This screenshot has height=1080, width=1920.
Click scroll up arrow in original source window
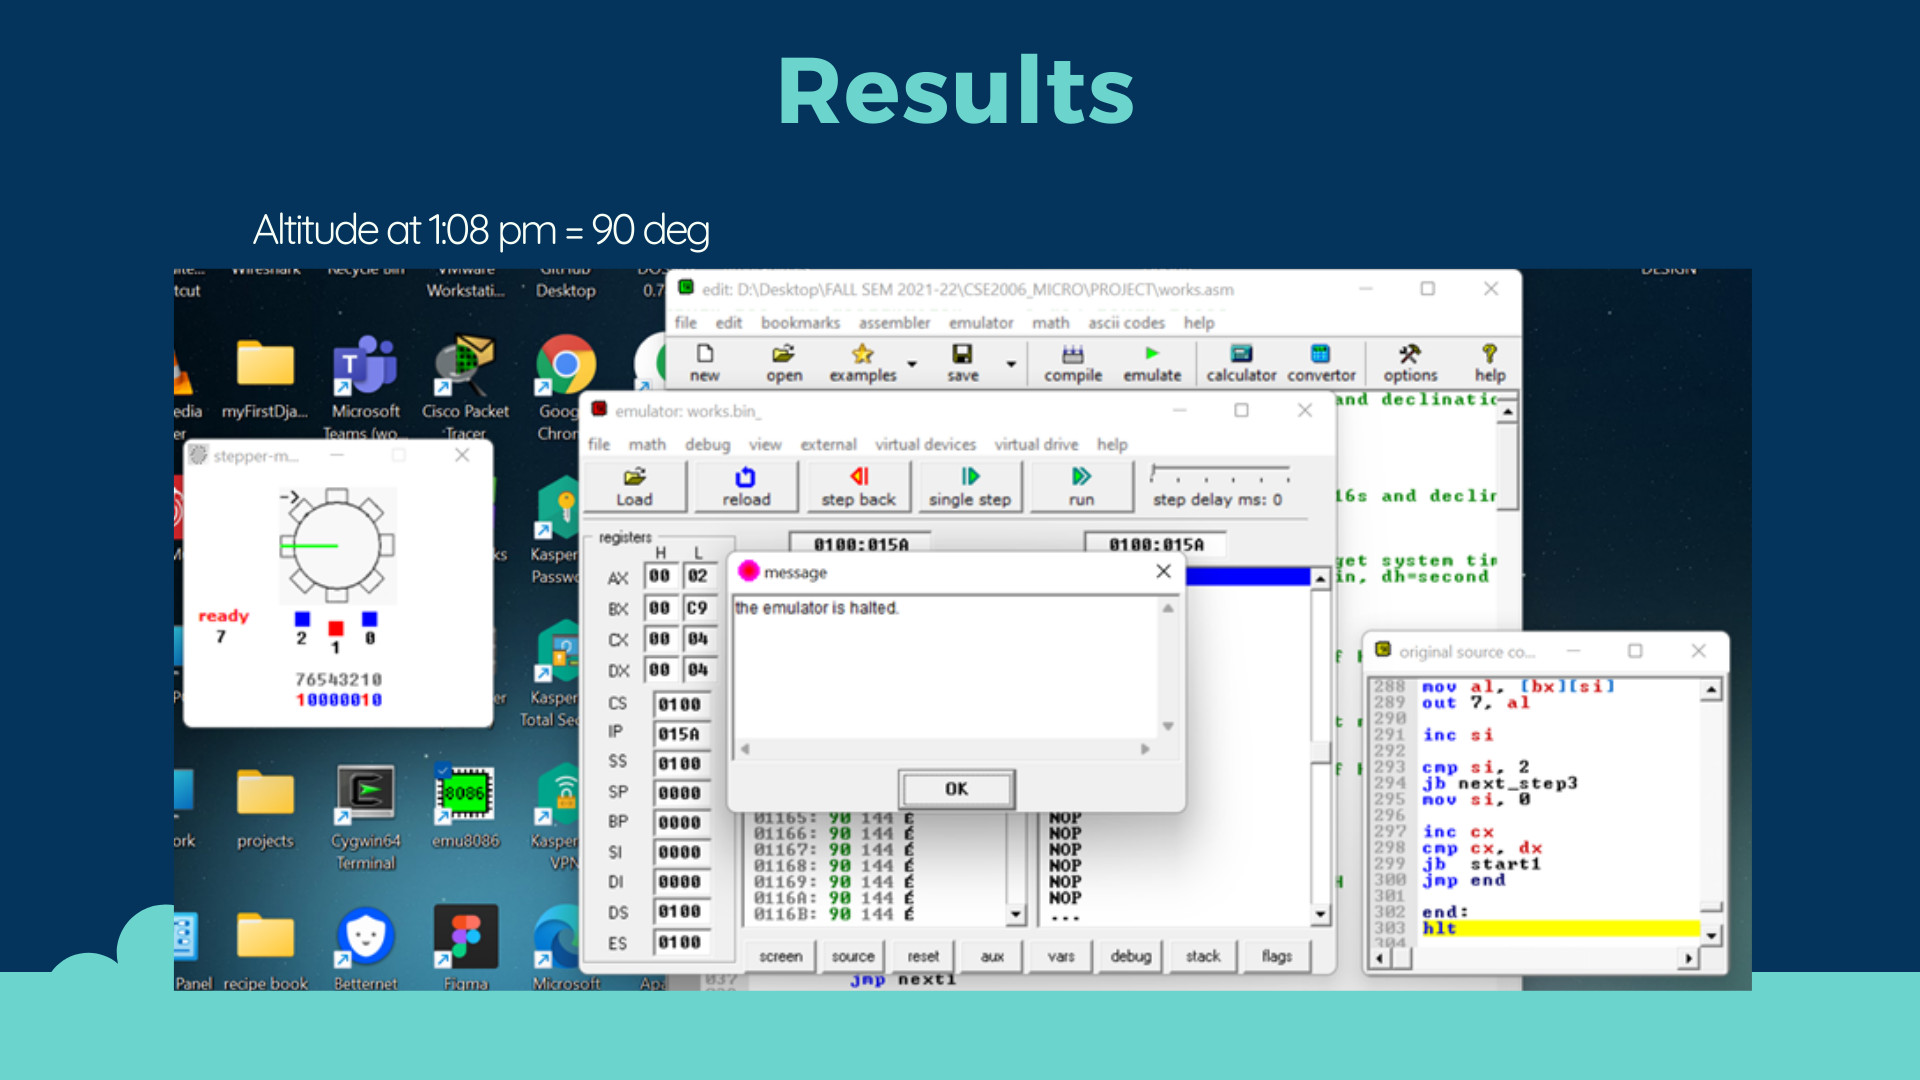pyautogui.click(x=1711, y=690)
